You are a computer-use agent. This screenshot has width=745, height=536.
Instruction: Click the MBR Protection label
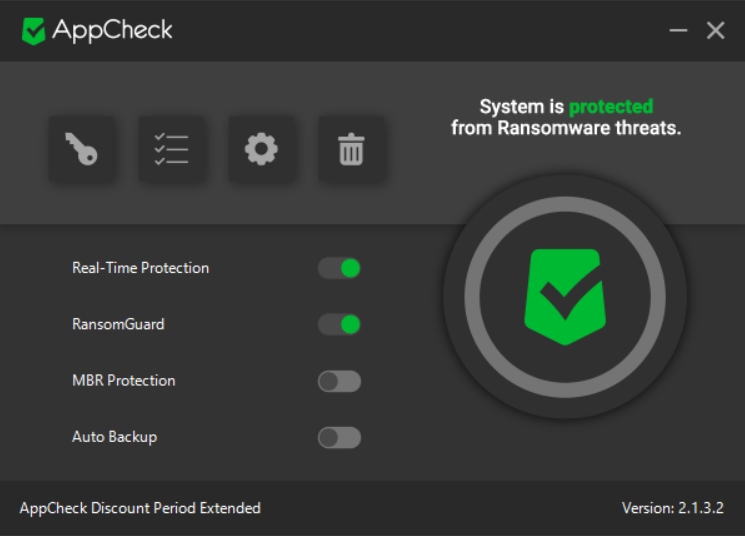[123, 381]
